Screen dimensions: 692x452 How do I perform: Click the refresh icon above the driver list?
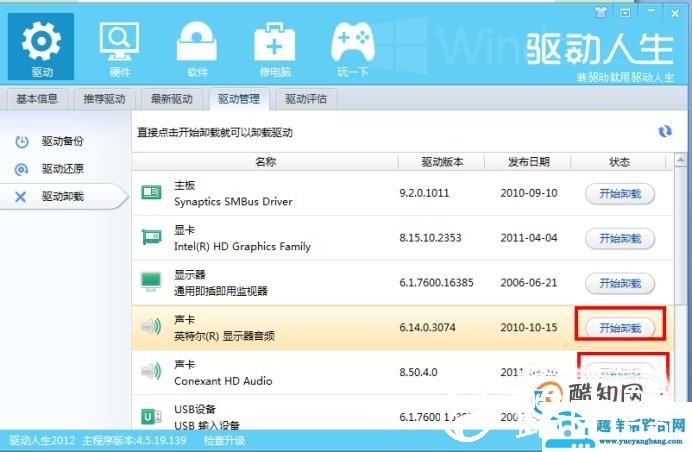pyautogui.click(x=665, y=131)
